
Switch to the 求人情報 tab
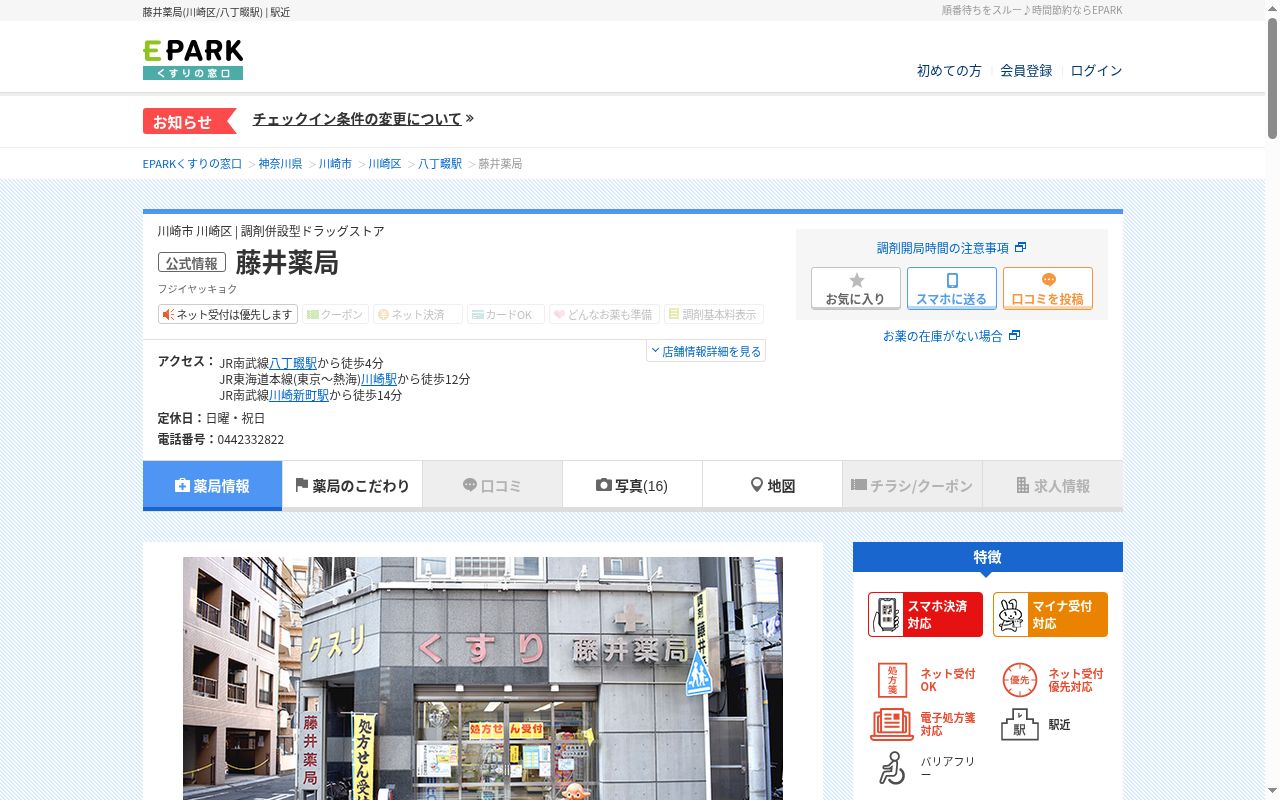pyautogui.click(x=1053, y=486)
